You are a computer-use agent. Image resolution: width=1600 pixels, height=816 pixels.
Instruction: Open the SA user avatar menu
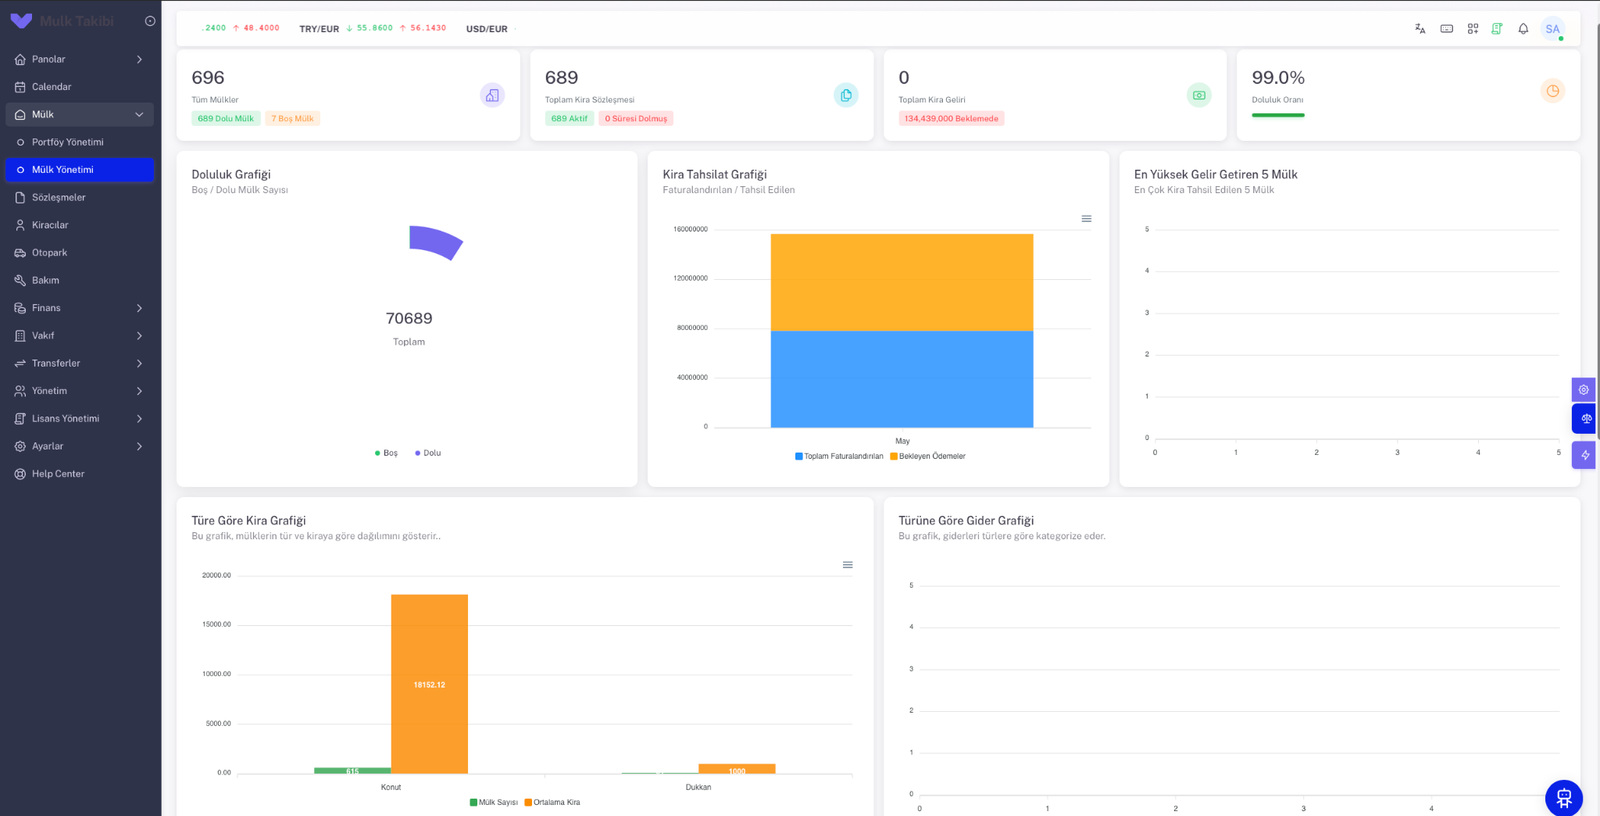point(1552,29)
